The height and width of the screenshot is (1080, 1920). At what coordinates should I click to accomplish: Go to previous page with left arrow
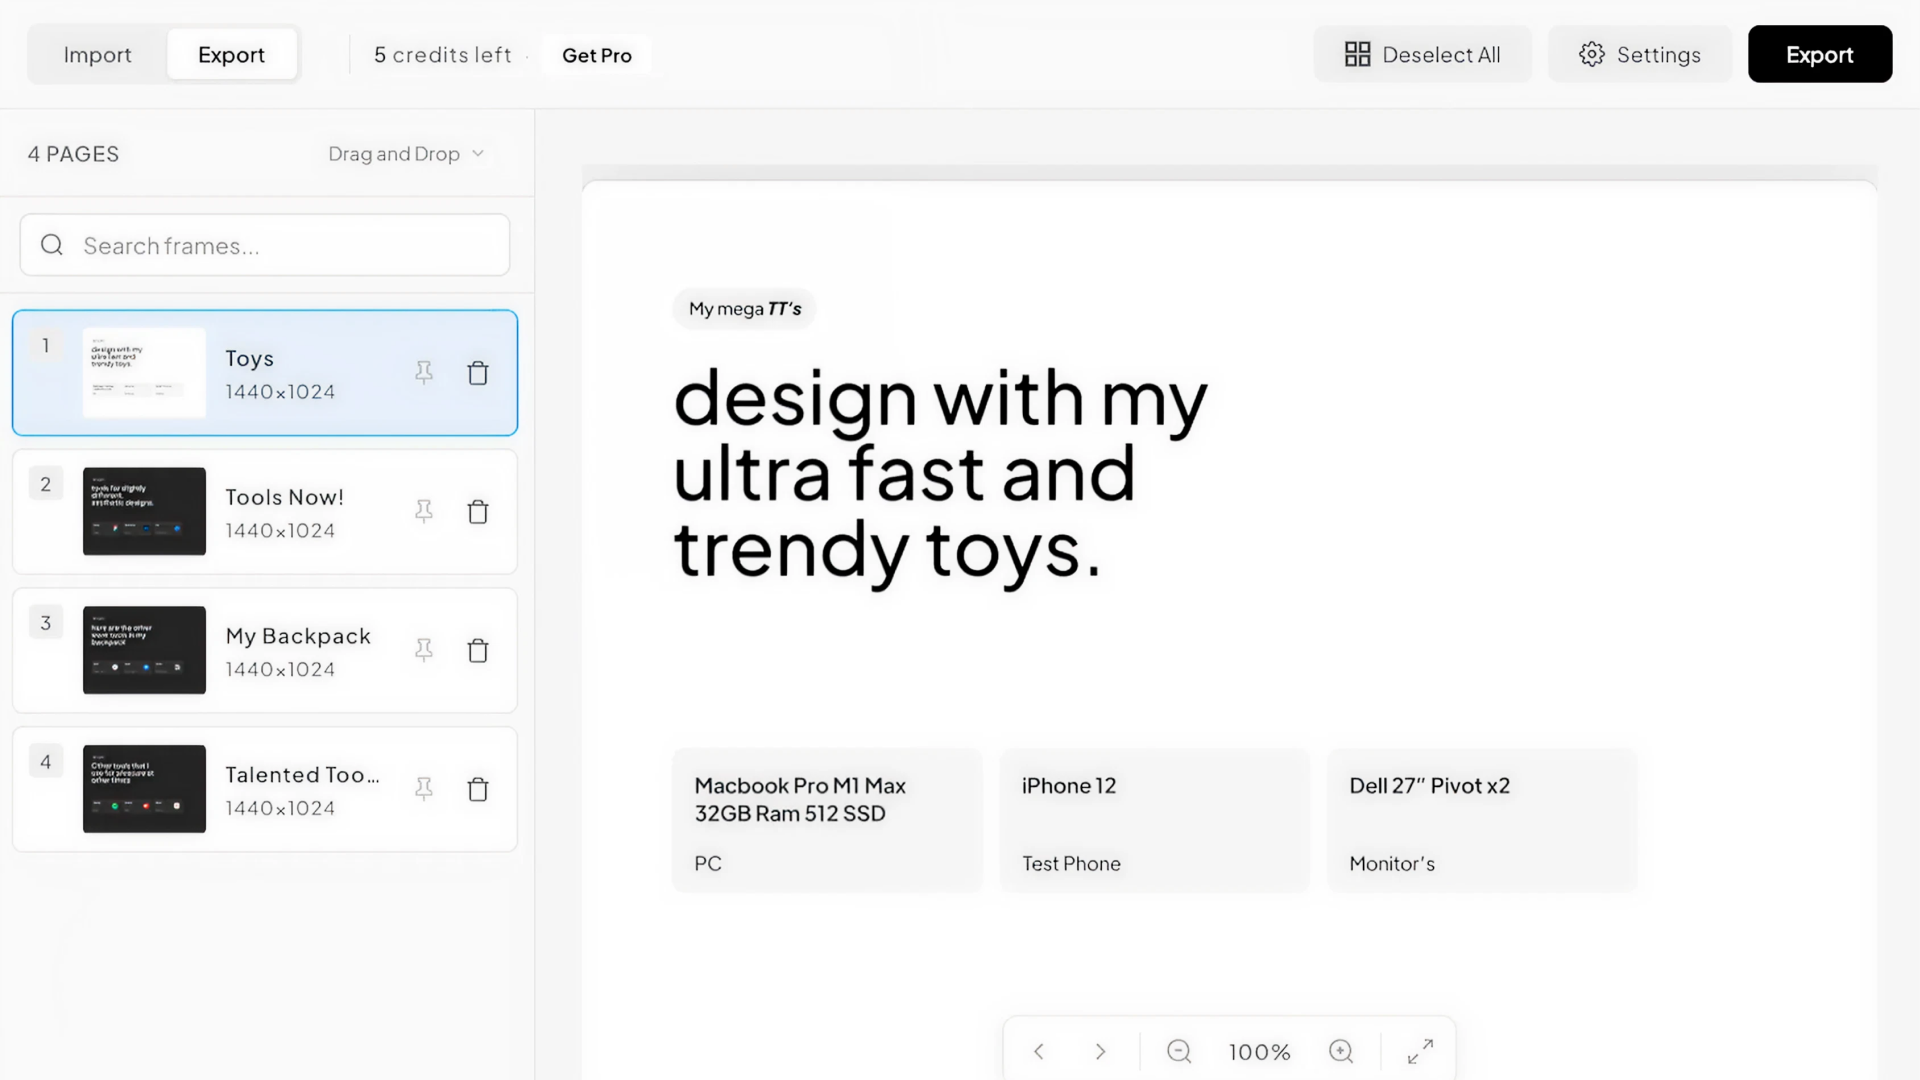tap(1039, 1051)
